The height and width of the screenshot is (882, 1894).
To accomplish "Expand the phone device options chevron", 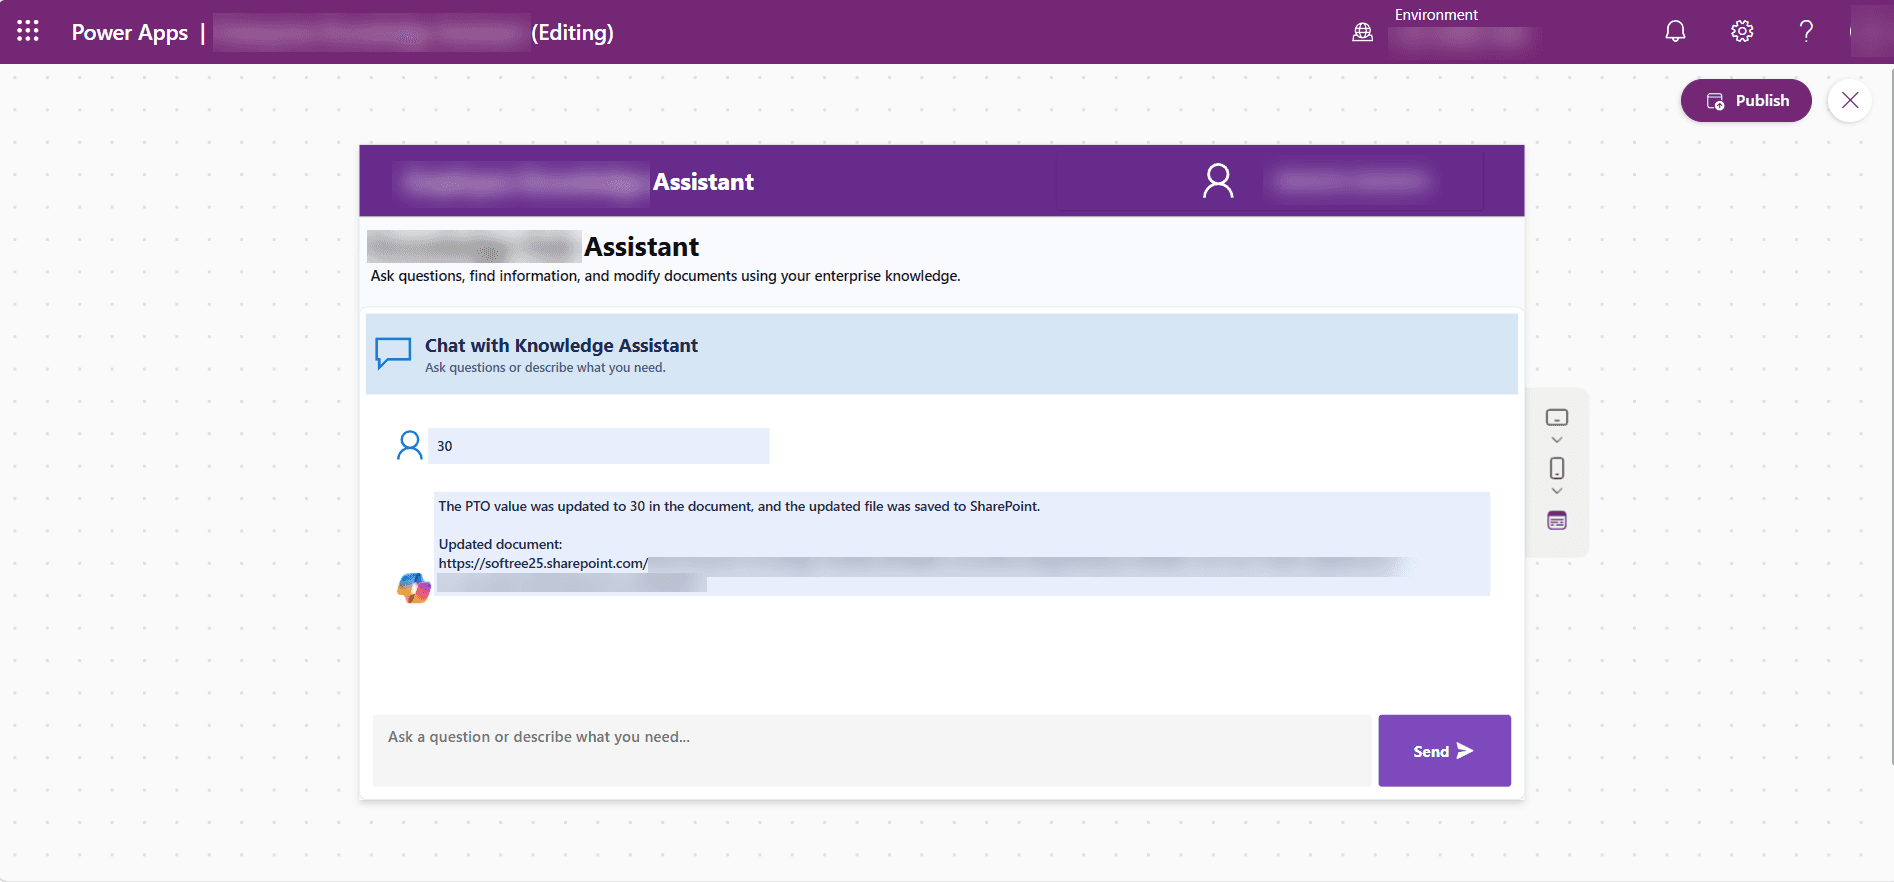I will [x=1557, y=491].
